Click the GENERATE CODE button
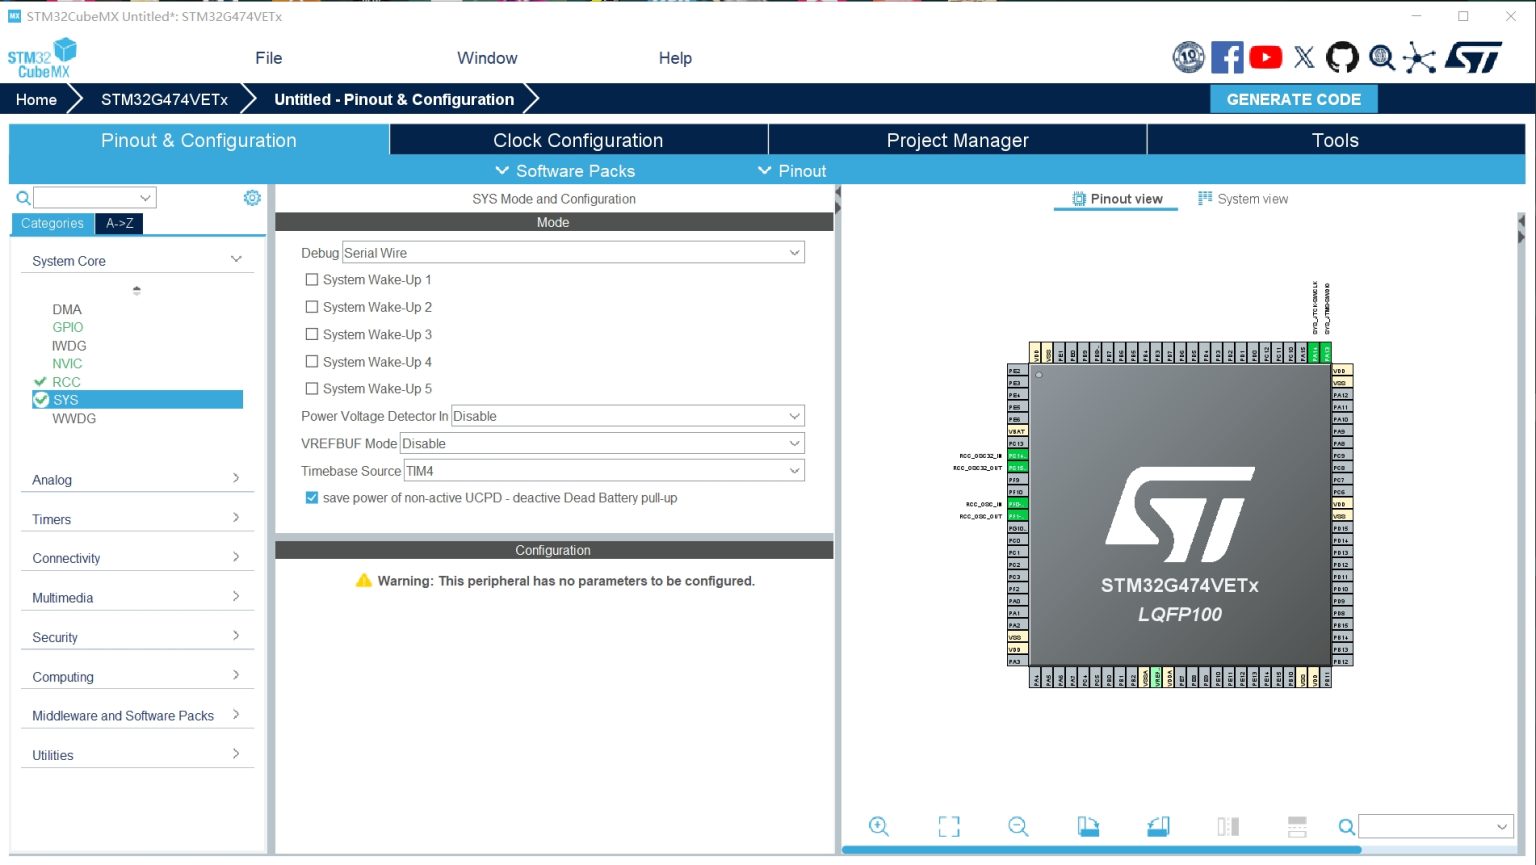Image resolution: width=1536 pixels, height=865 pixels. tap(1293, 99)
